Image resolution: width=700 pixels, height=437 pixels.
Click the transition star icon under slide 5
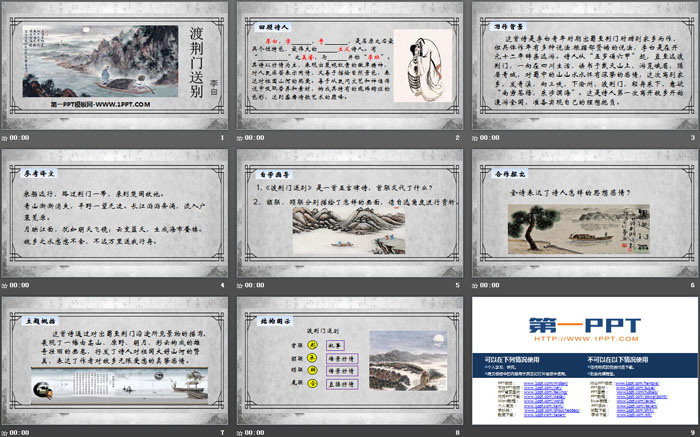pos(240,285)
